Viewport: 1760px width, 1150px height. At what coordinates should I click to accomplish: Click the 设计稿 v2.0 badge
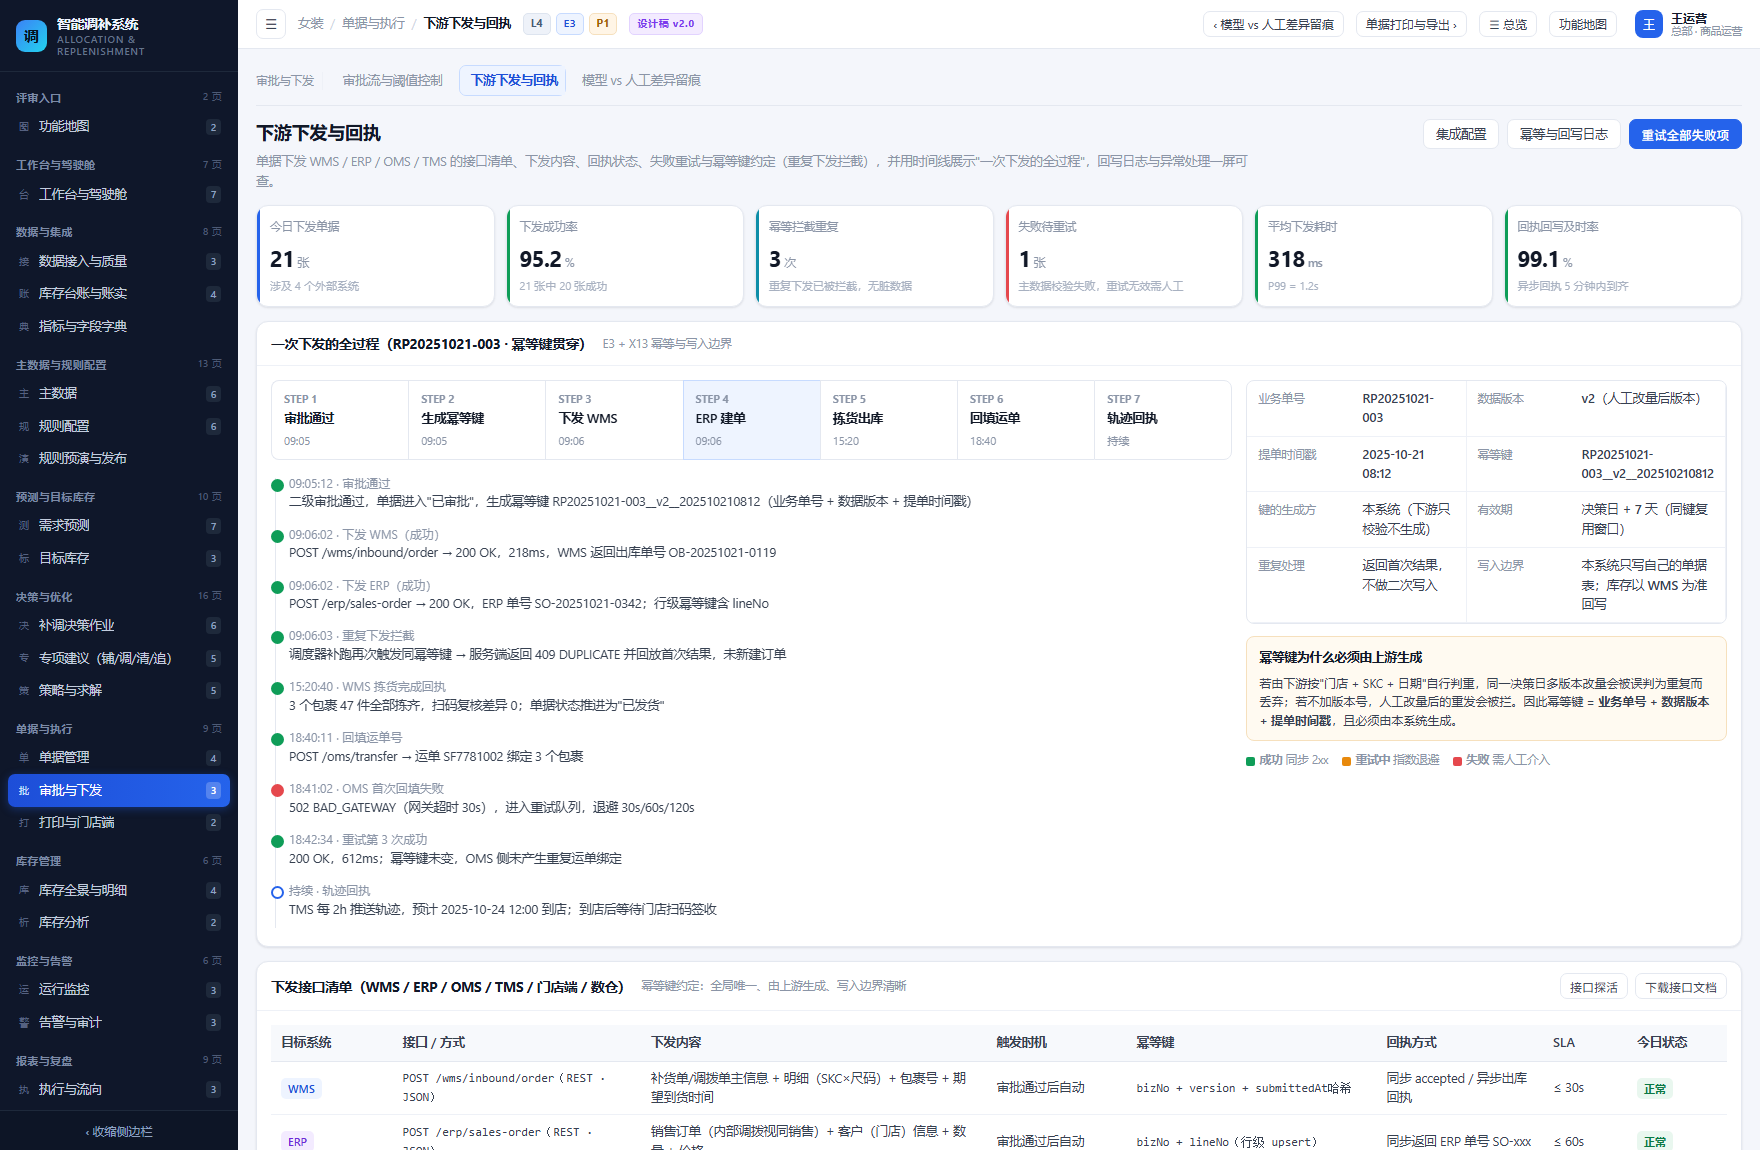(666, 24)
